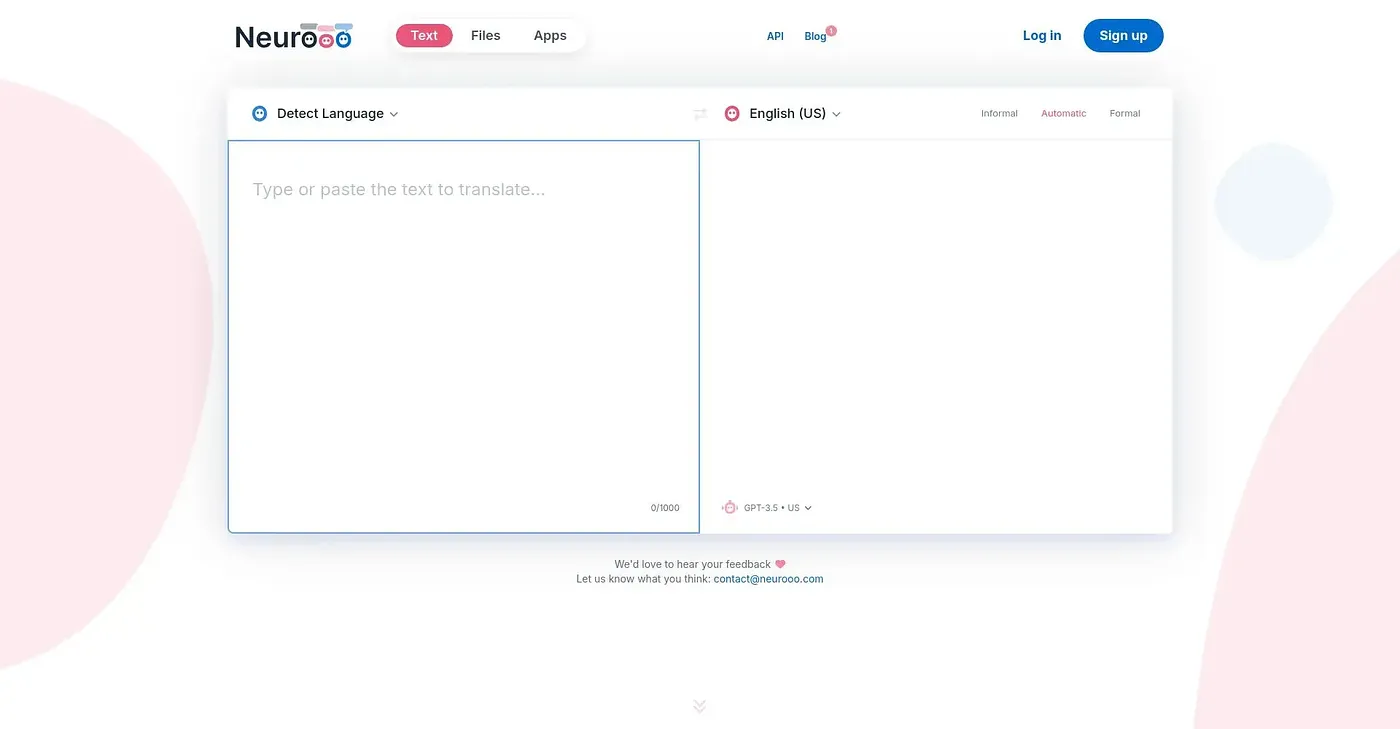Click the 0/1000 character counter
The height and width of the screenshot is (729, 1400).
point(665,508)
